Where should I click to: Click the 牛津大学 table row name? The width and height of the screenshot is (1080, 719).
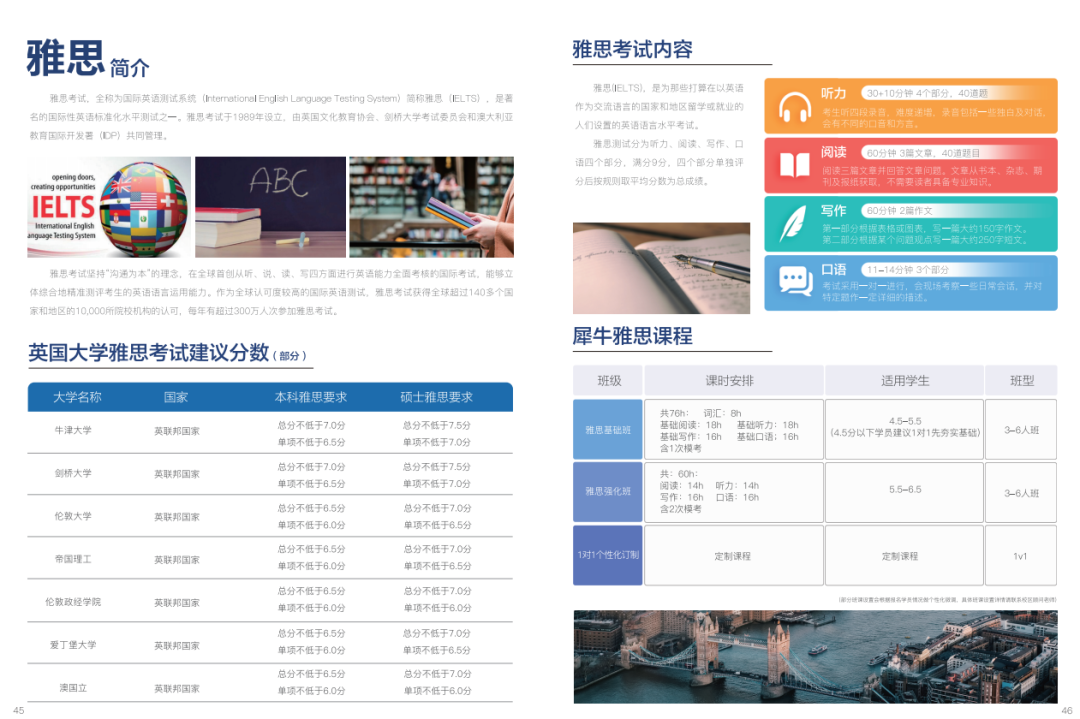73,431
